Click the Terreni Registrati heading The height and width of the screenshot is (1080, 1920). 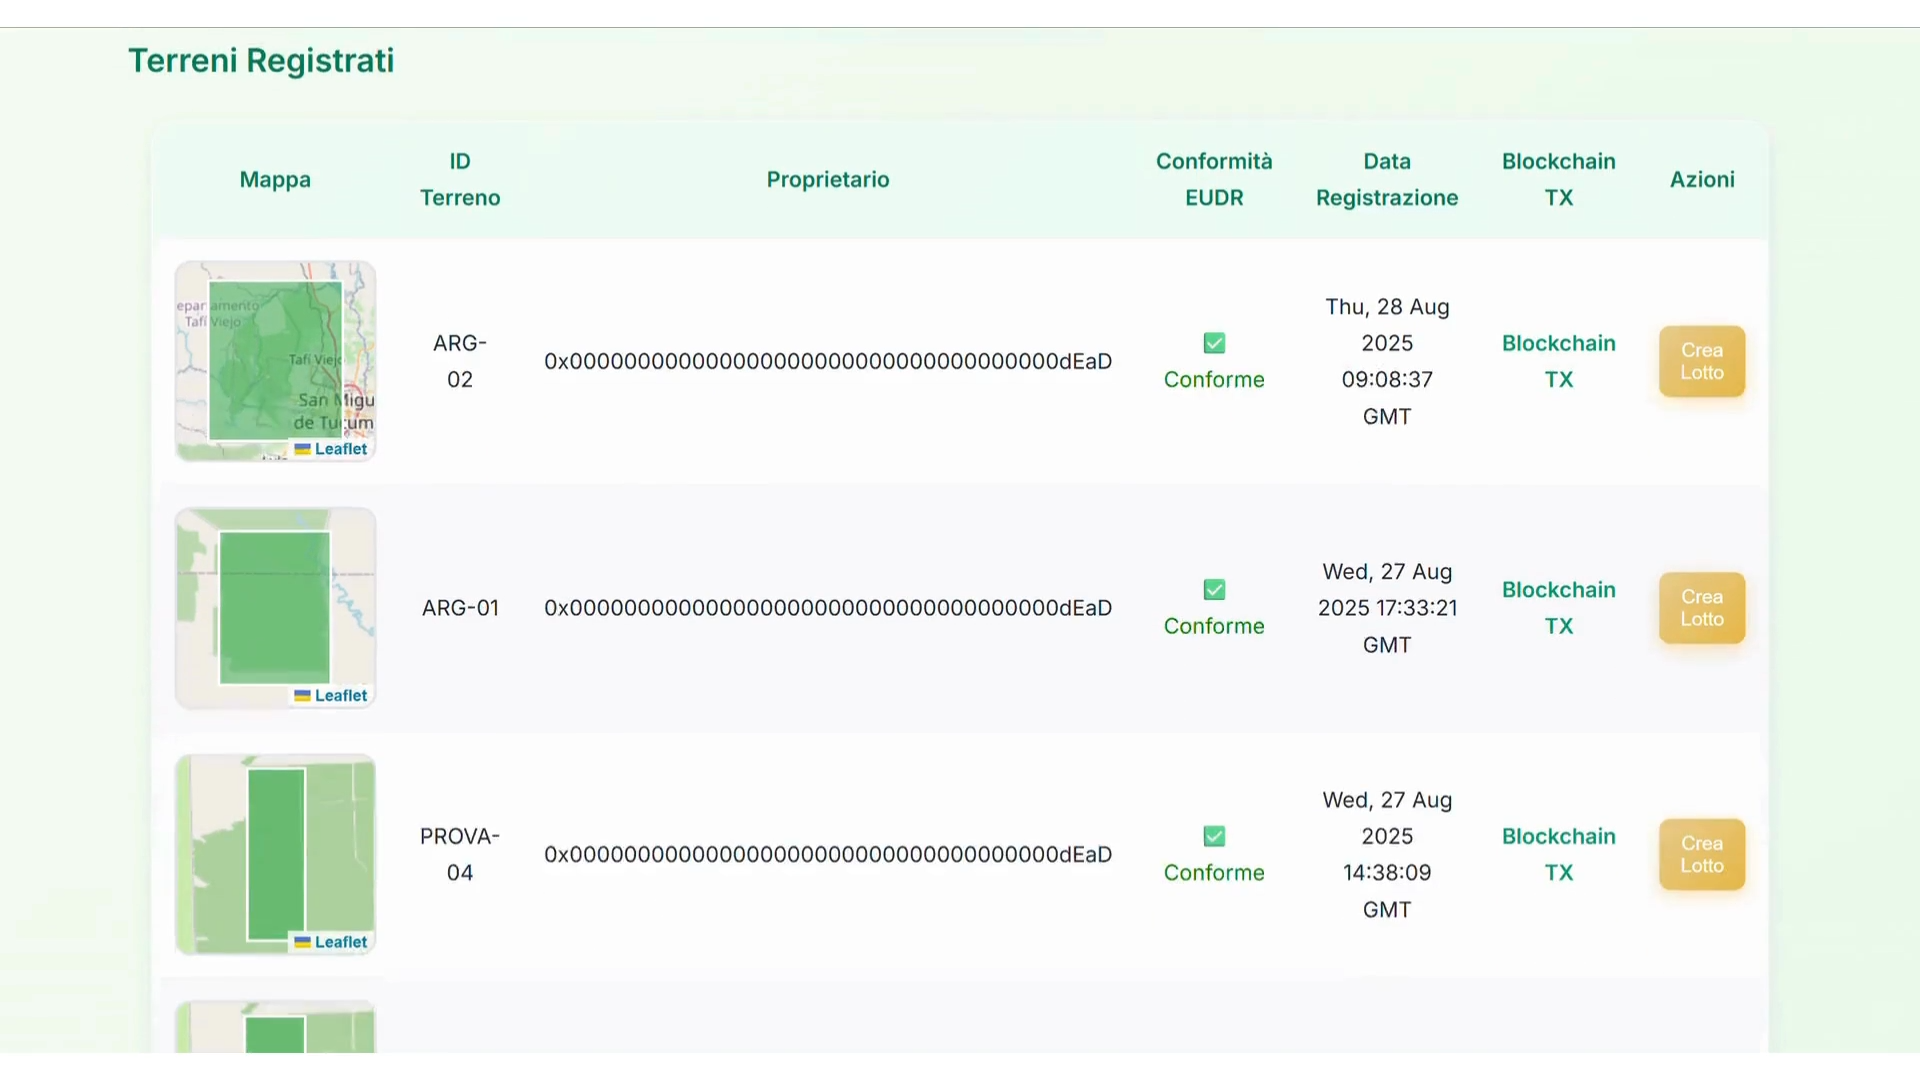pyautogui.click(x=261, y=60)
